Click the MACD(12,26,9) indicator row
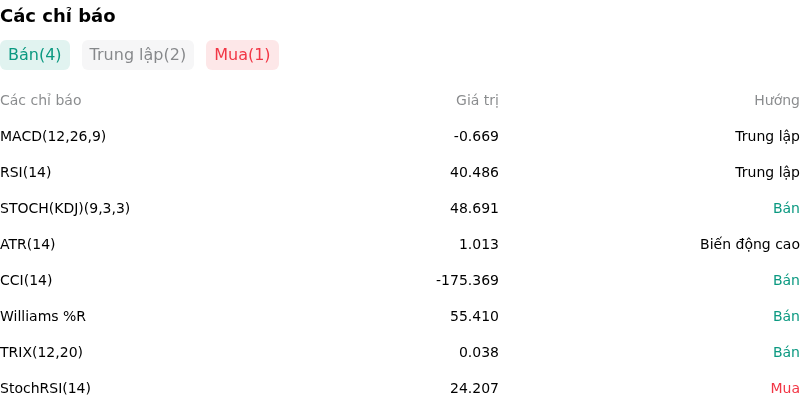800x398 pixels. pos(400,136)
